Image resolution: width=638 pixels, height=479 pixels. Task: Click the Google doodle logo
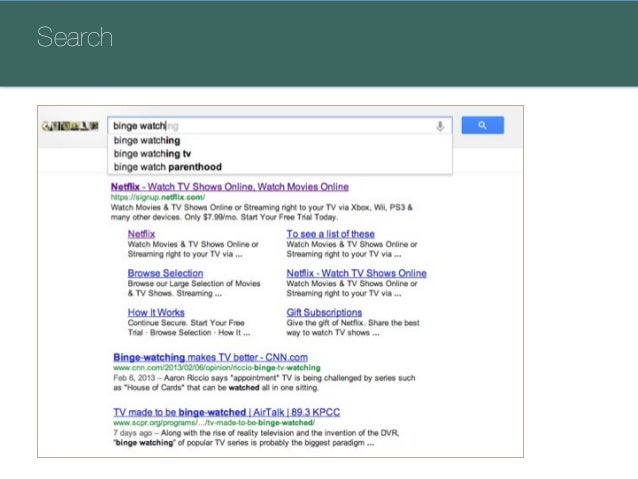(x=70, y=126)
